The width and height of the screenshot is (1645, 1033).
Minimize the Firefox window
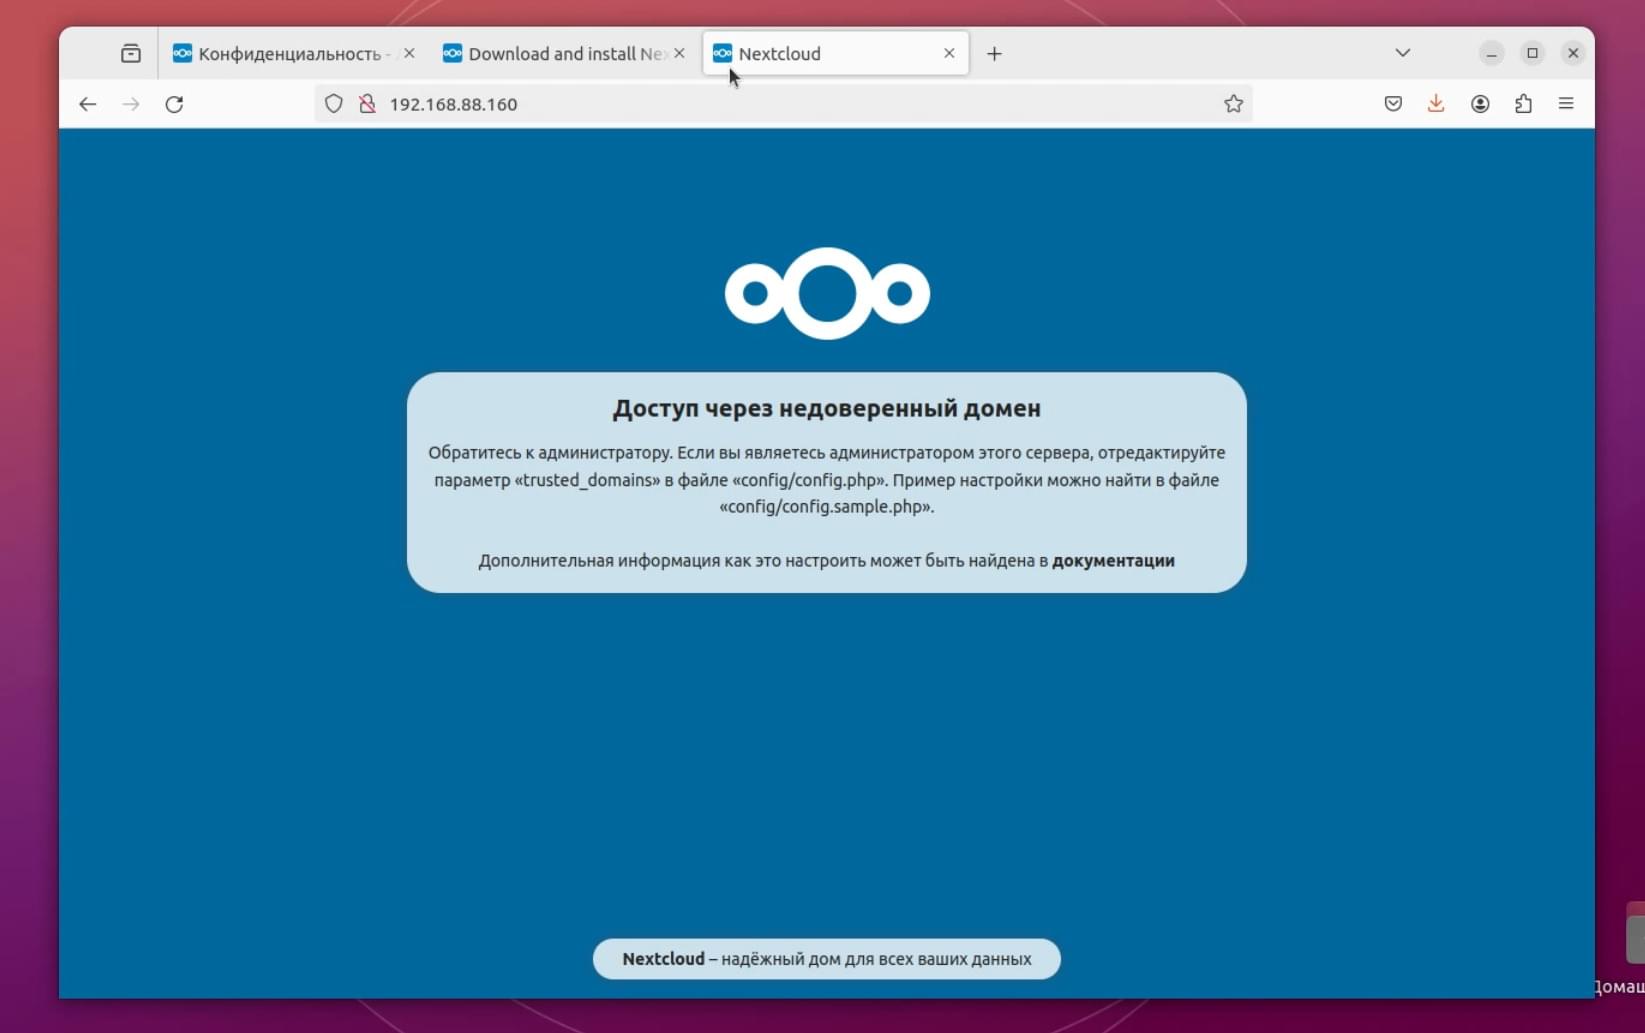(1491, 53)
